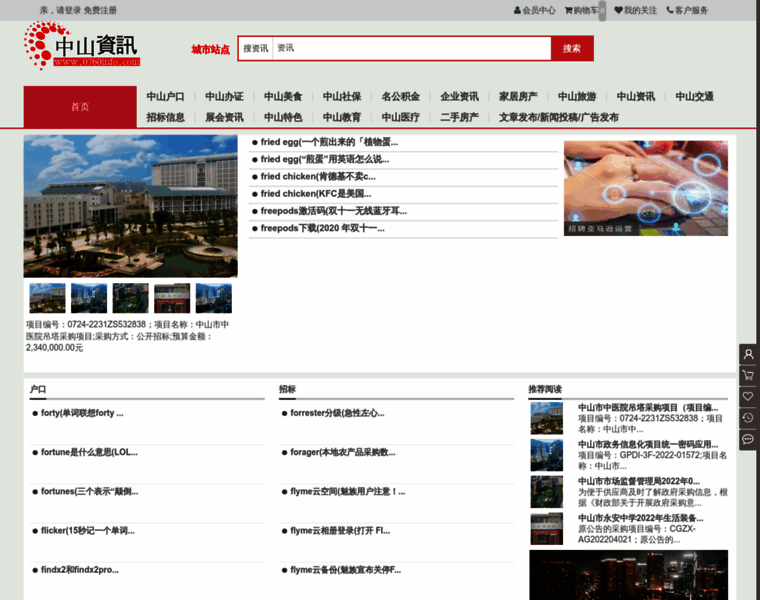Open the freepods激活码 article link
This screenshot has height=600, width=760.
point(333,211)
